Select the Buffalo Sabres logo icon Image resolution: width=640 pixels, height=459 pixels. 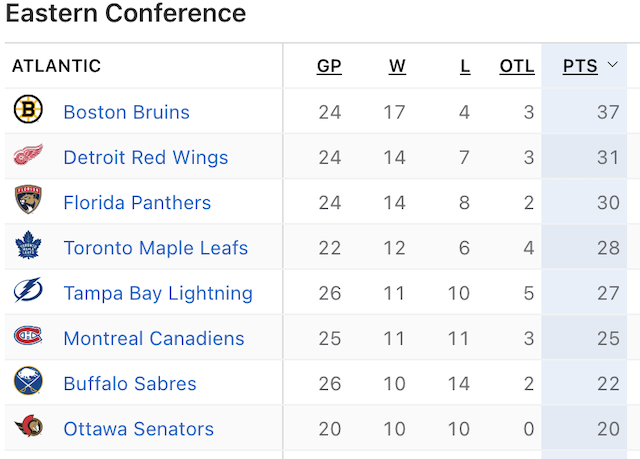point(28,381)
